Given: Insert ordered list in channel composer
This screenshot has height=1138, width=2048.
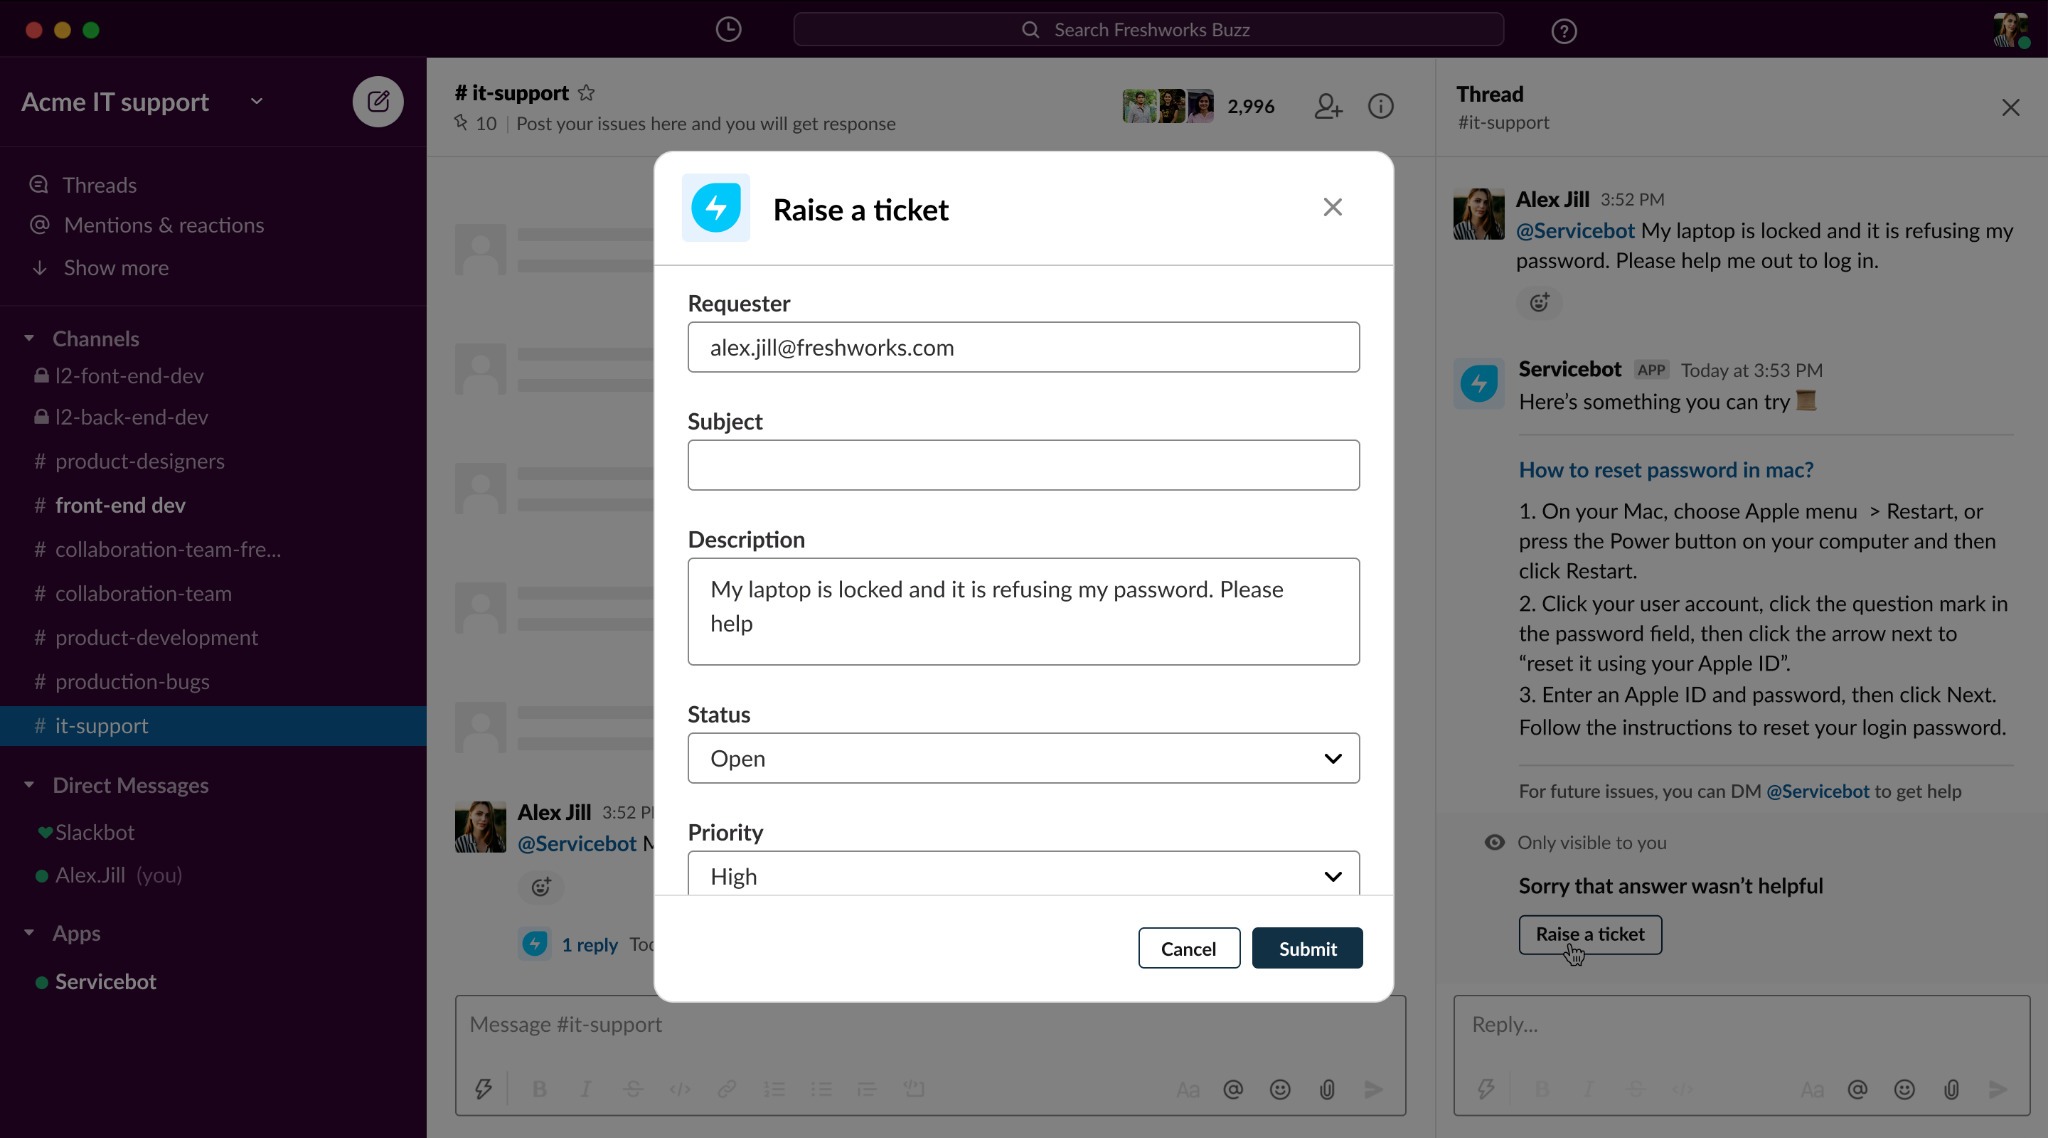Looking at the screenshot, I should (x=774, y=1089).
